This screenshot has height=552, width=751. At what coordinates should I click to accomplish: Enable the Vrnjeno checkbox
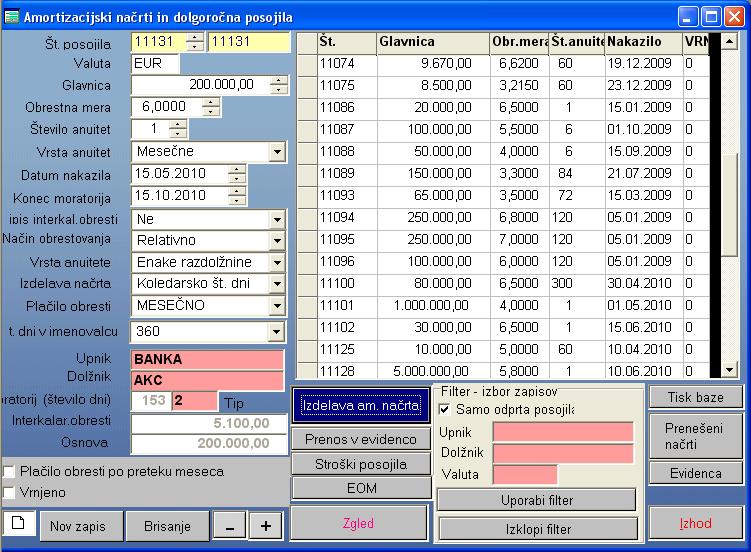coord(9,492)
